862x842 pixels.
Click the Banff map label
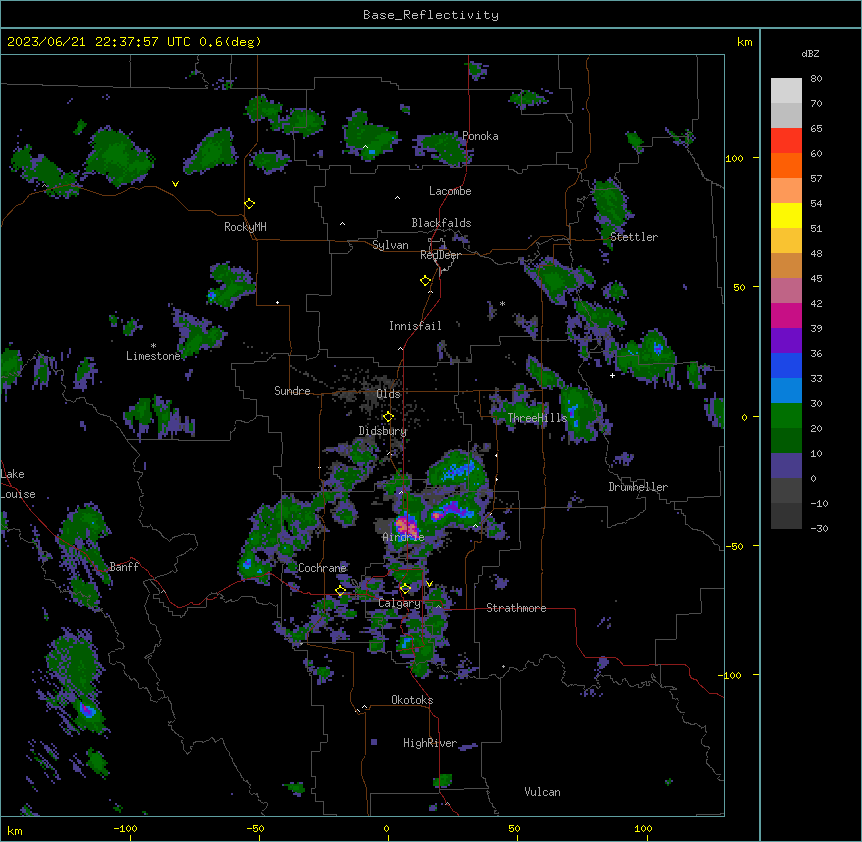click(x=124, y=567)
